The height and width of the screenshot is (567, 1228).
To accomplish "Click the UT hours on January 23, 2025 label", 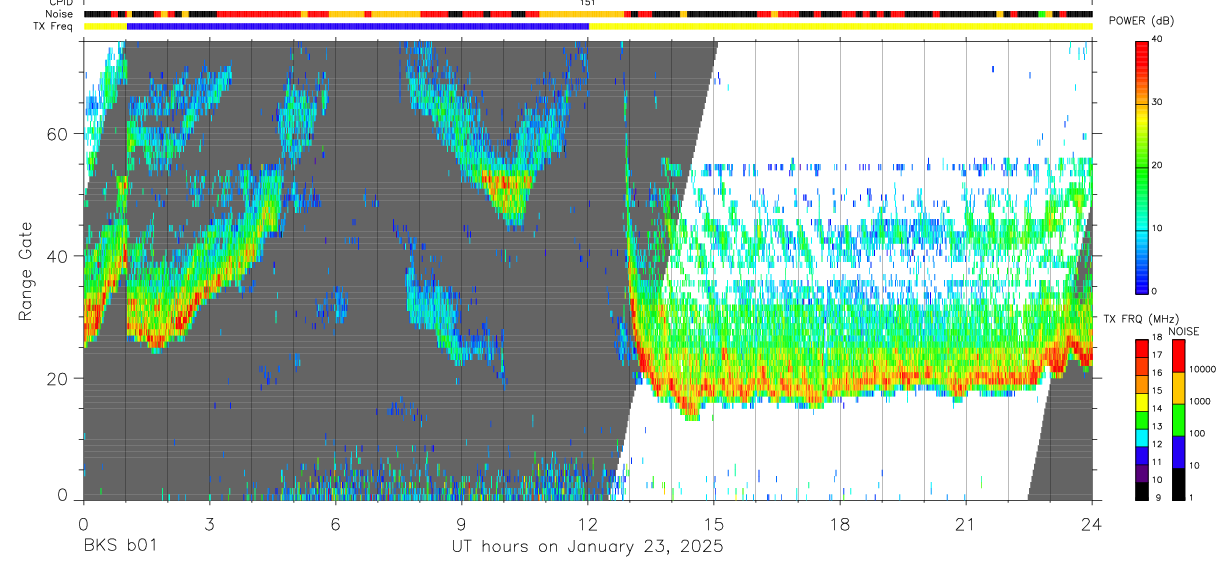I will click(586, 547).
